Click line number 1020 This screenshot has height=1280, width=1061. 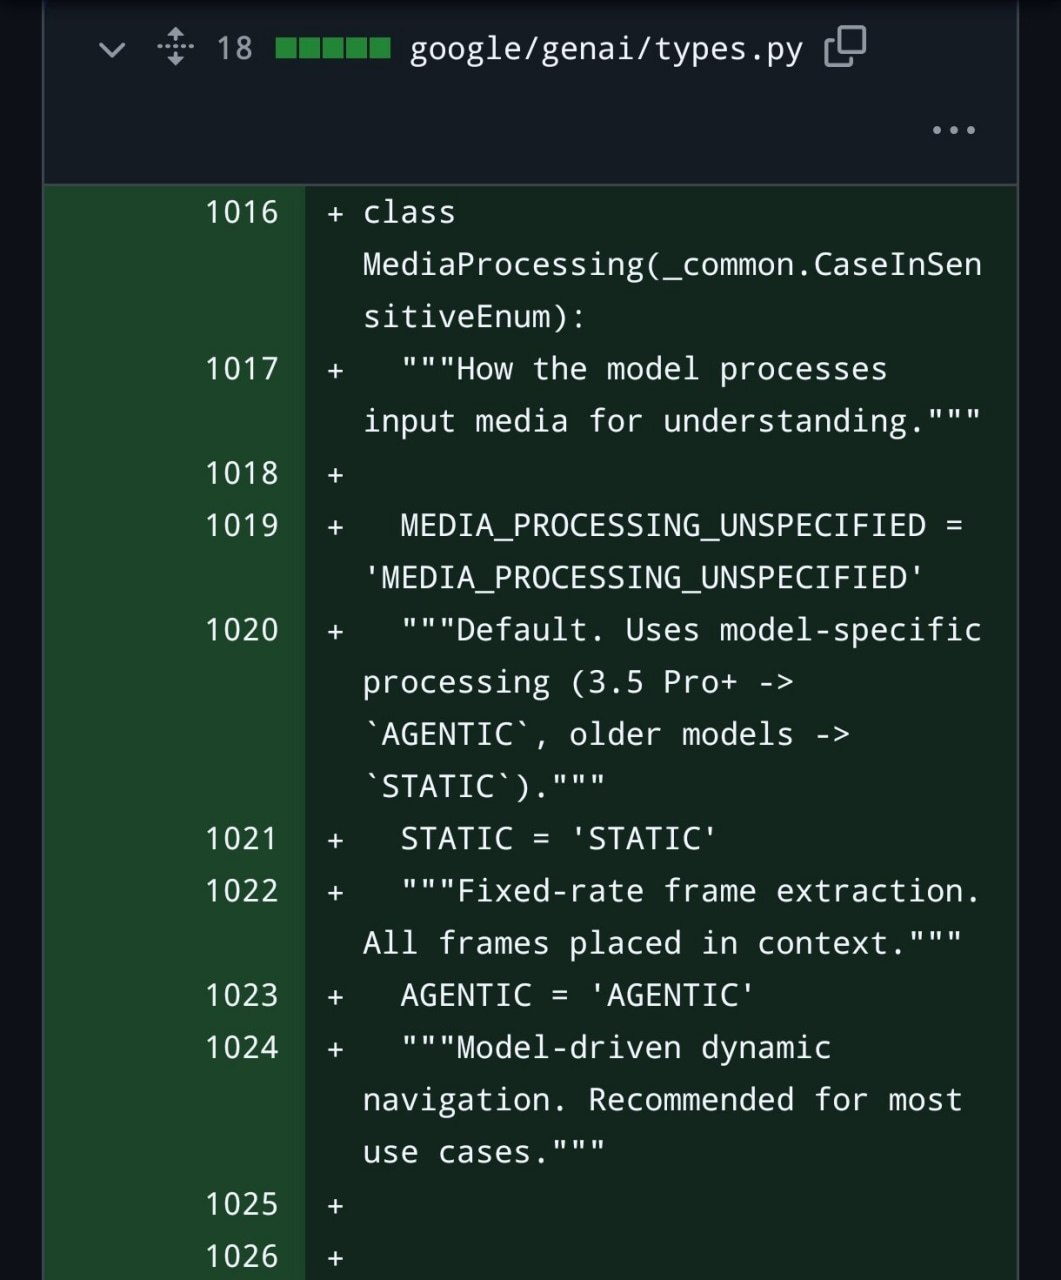point(241,630)
